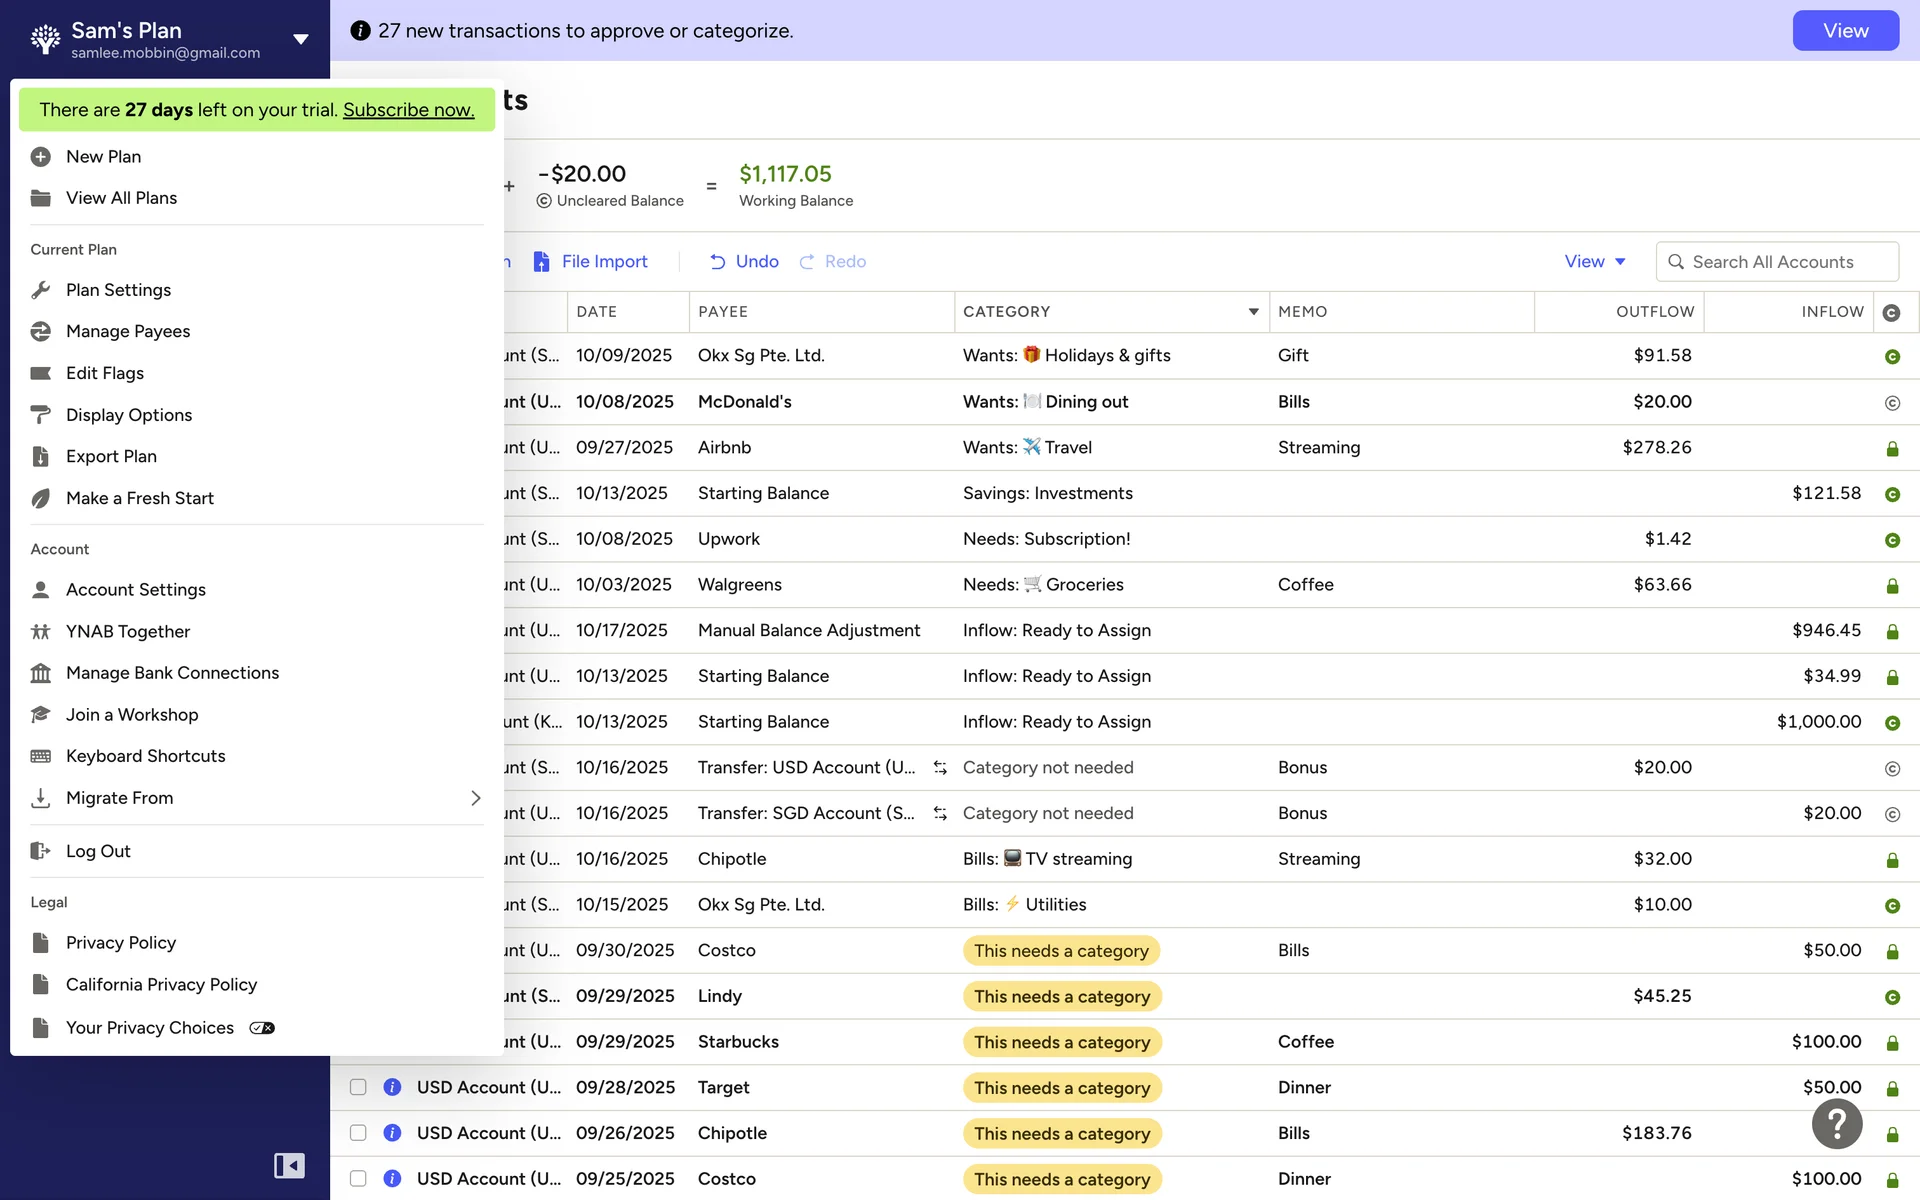Click cleared column header icon
The height and width of the screenshot is (1200, 1920).
pyautogui.click(x=1891, y=313)
